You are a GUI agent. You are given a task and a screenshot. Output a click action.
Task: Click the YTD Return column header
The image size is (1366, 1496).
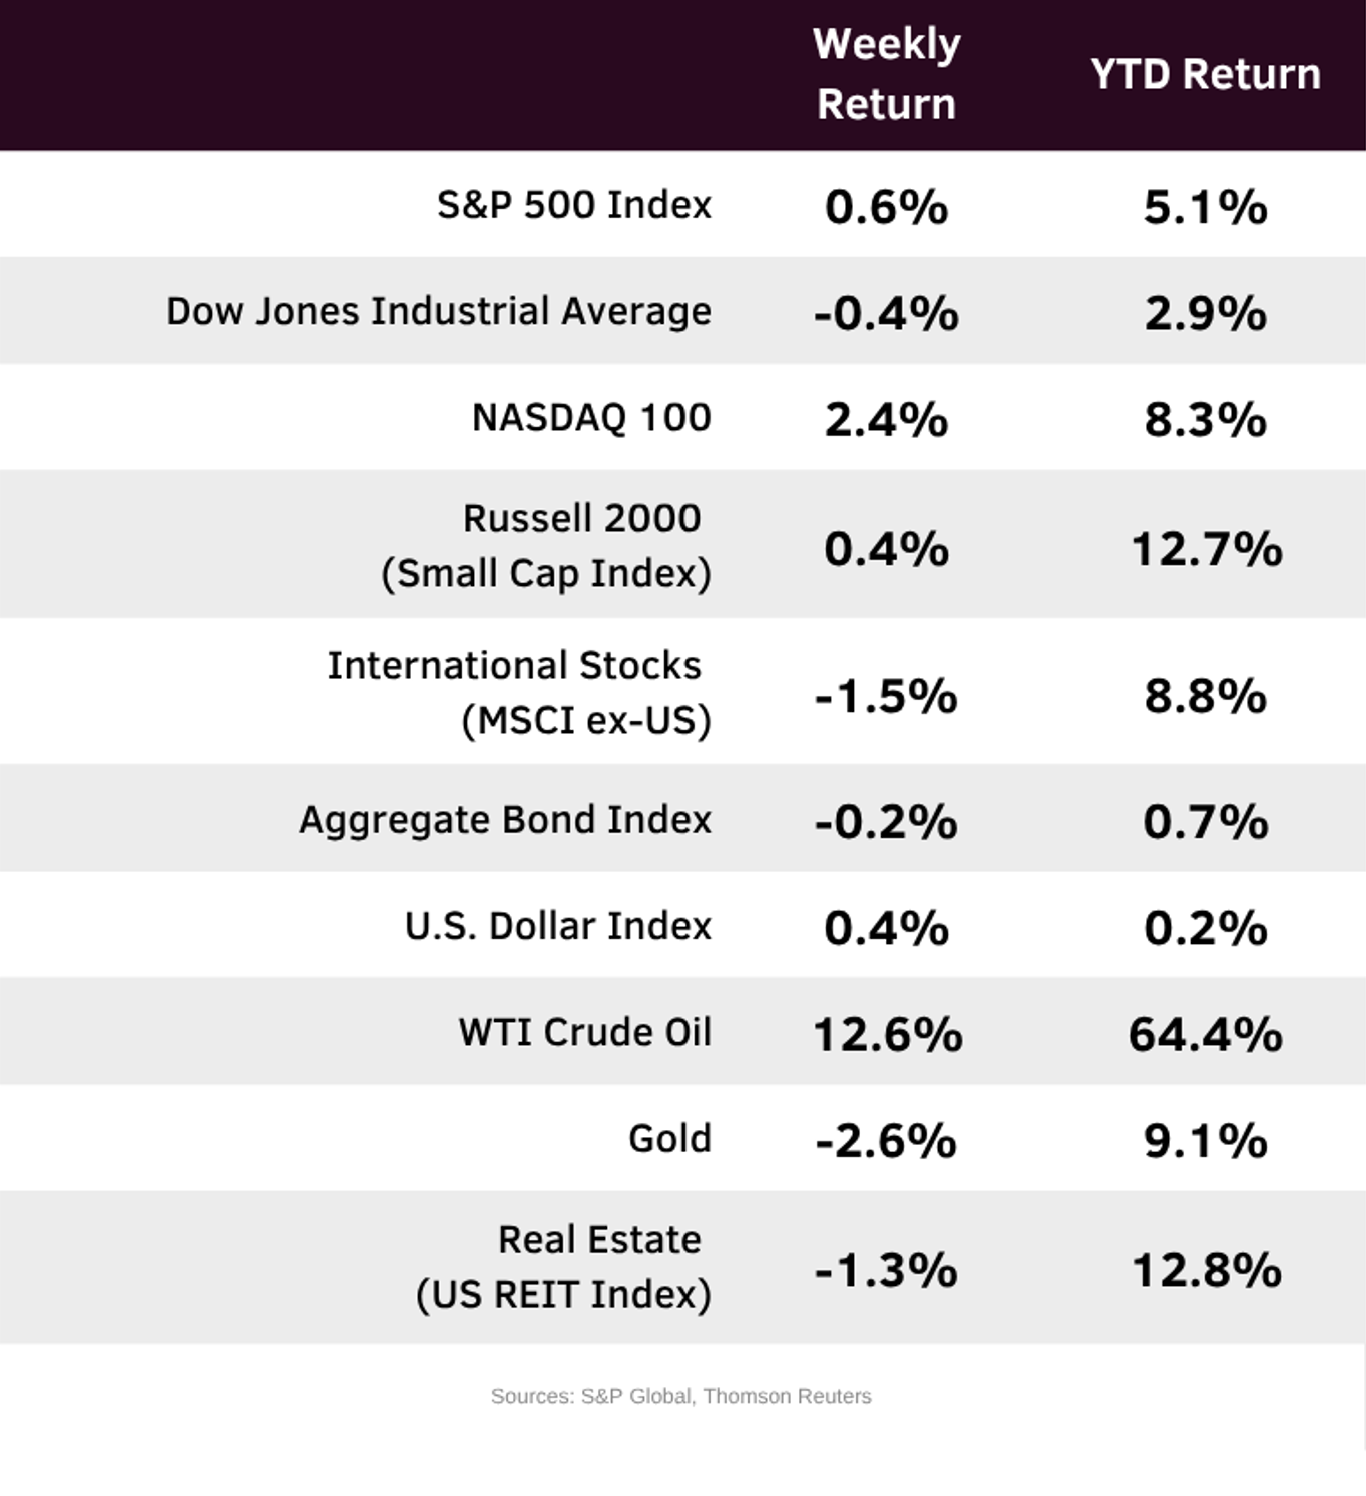point(1205,74)
